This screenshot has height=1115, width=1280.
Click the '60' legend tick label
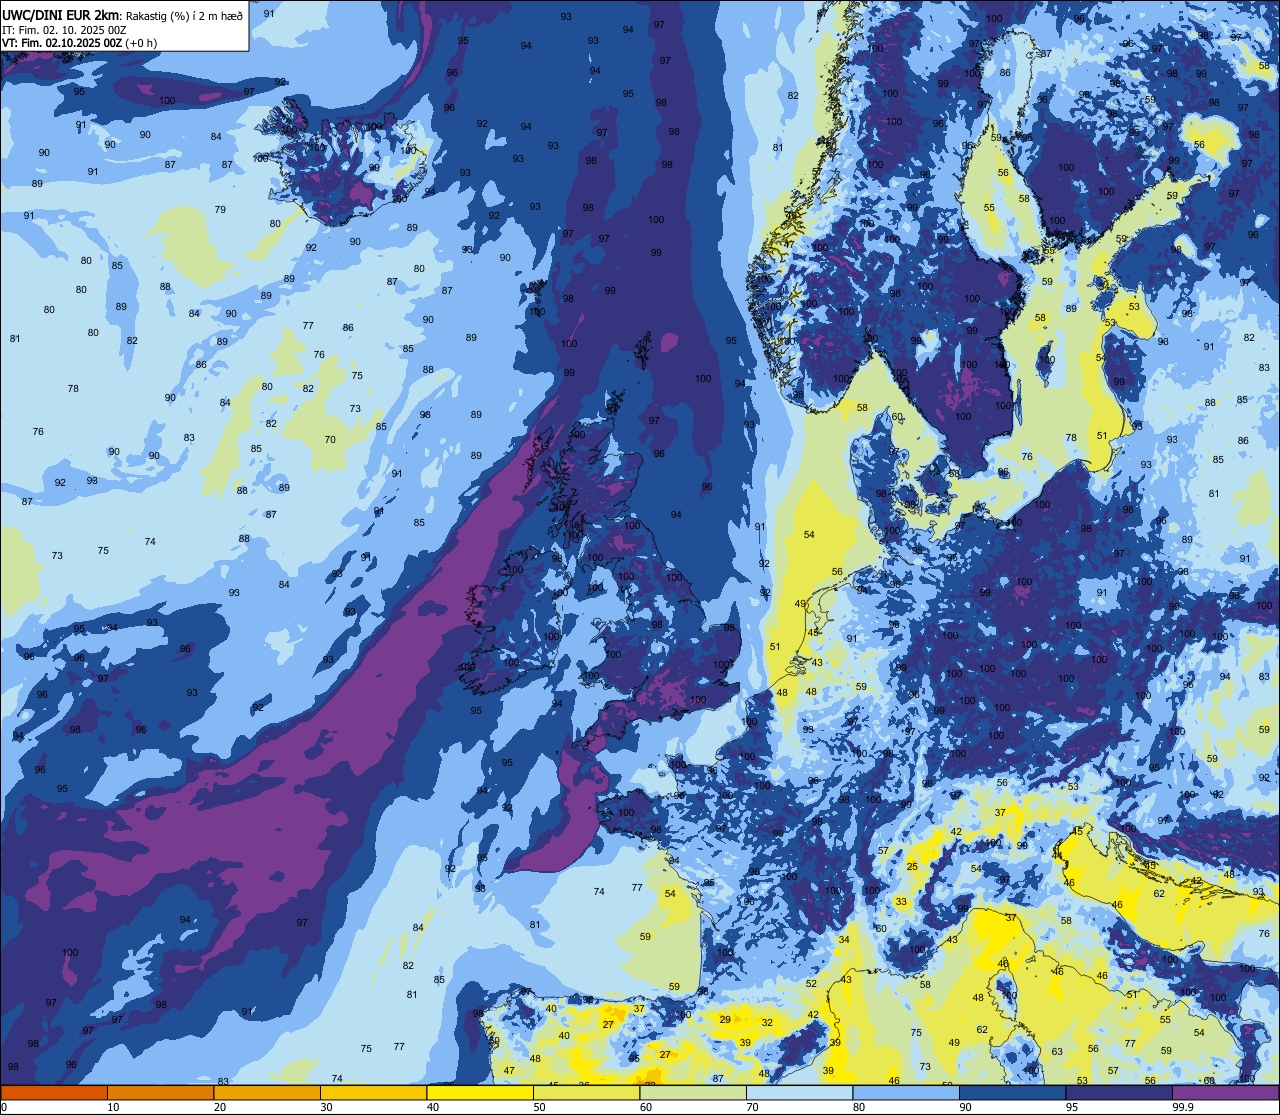[x=646, y=1107]
